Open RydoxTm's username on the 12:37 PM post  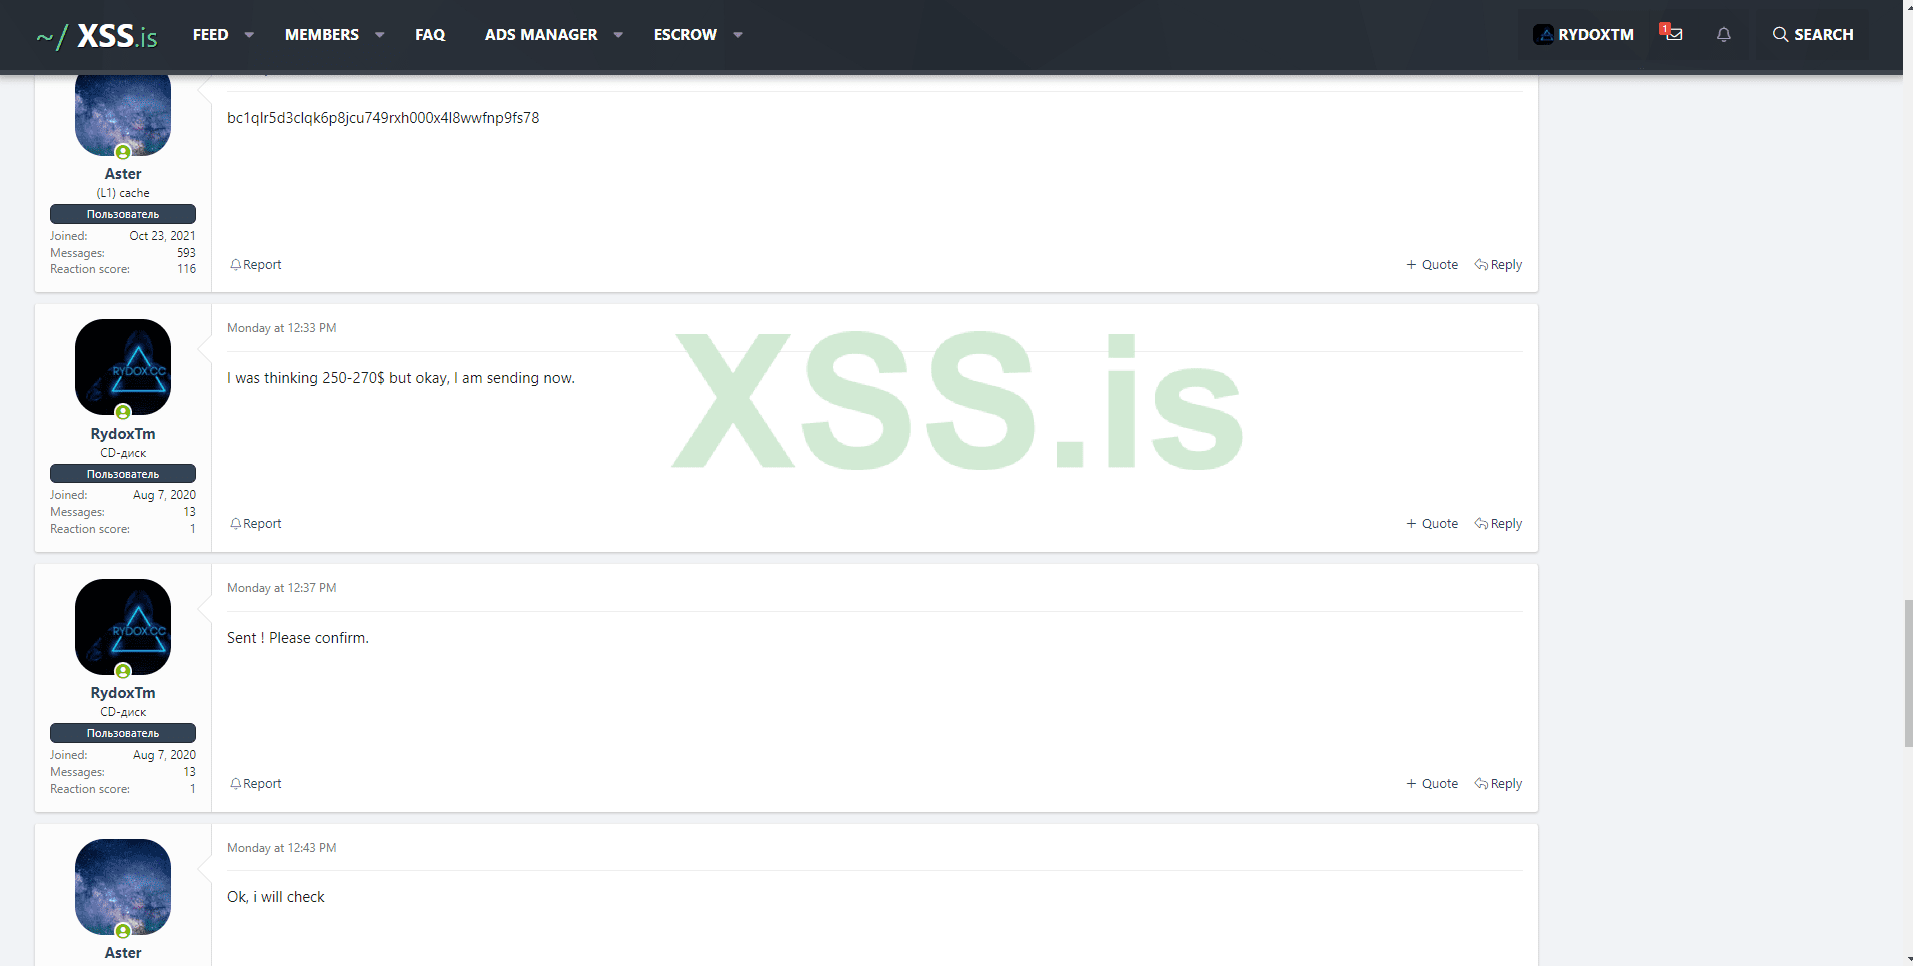tap(123, 693)
